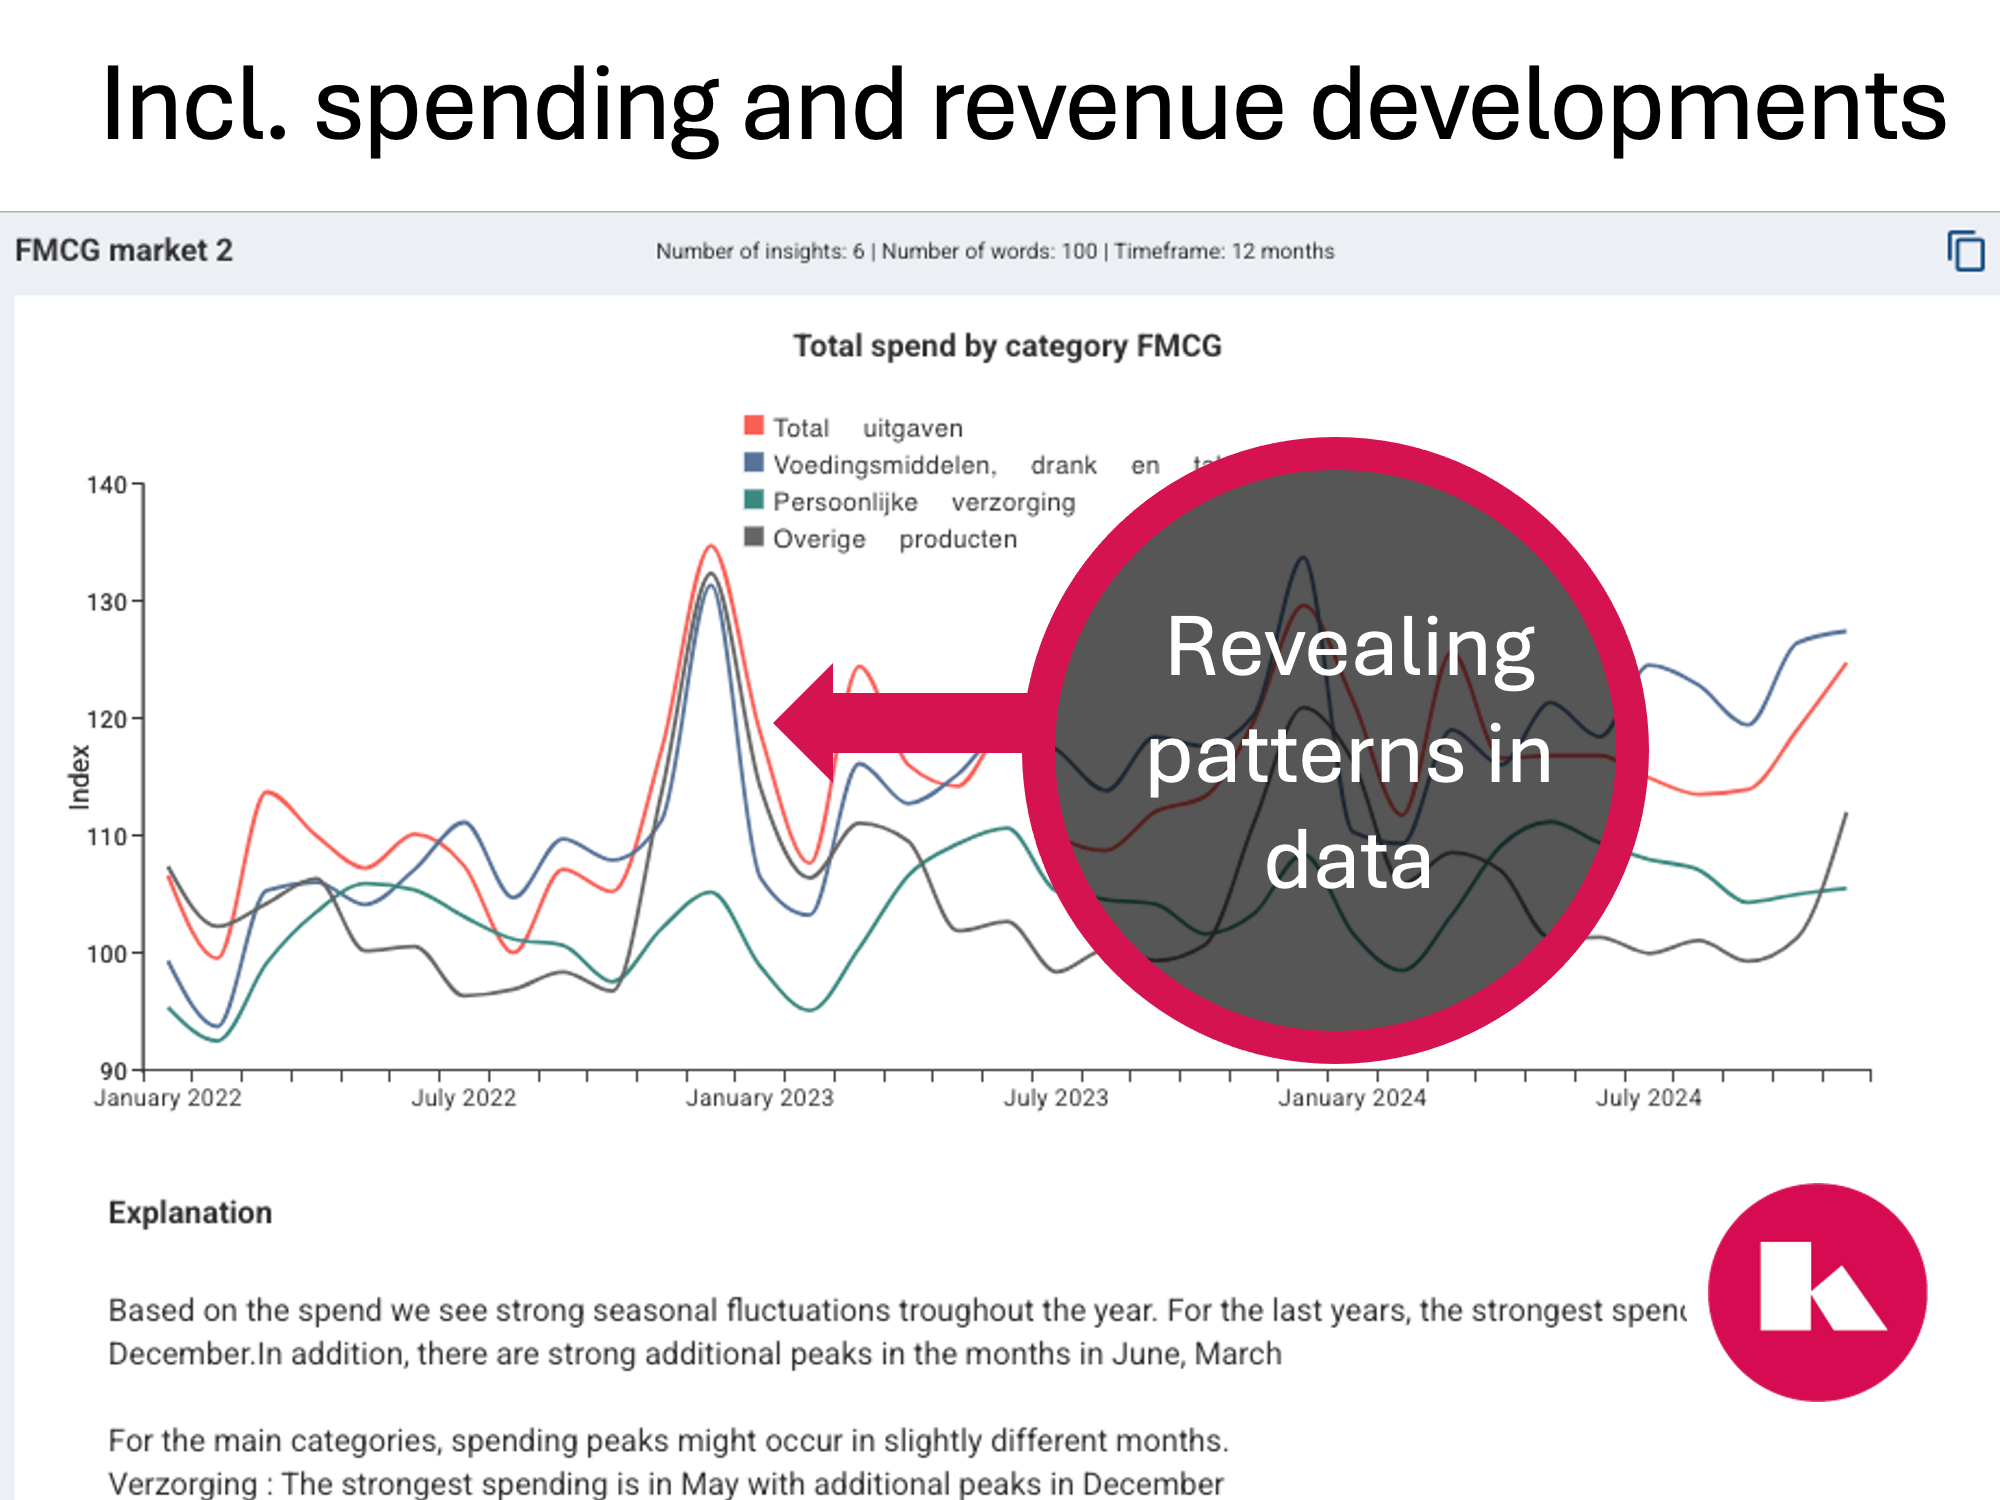Click the copy icon in FMCG header
Image resolution: width=2000 pixels, height=1500 pixels.
click(x=1965, y=251)
